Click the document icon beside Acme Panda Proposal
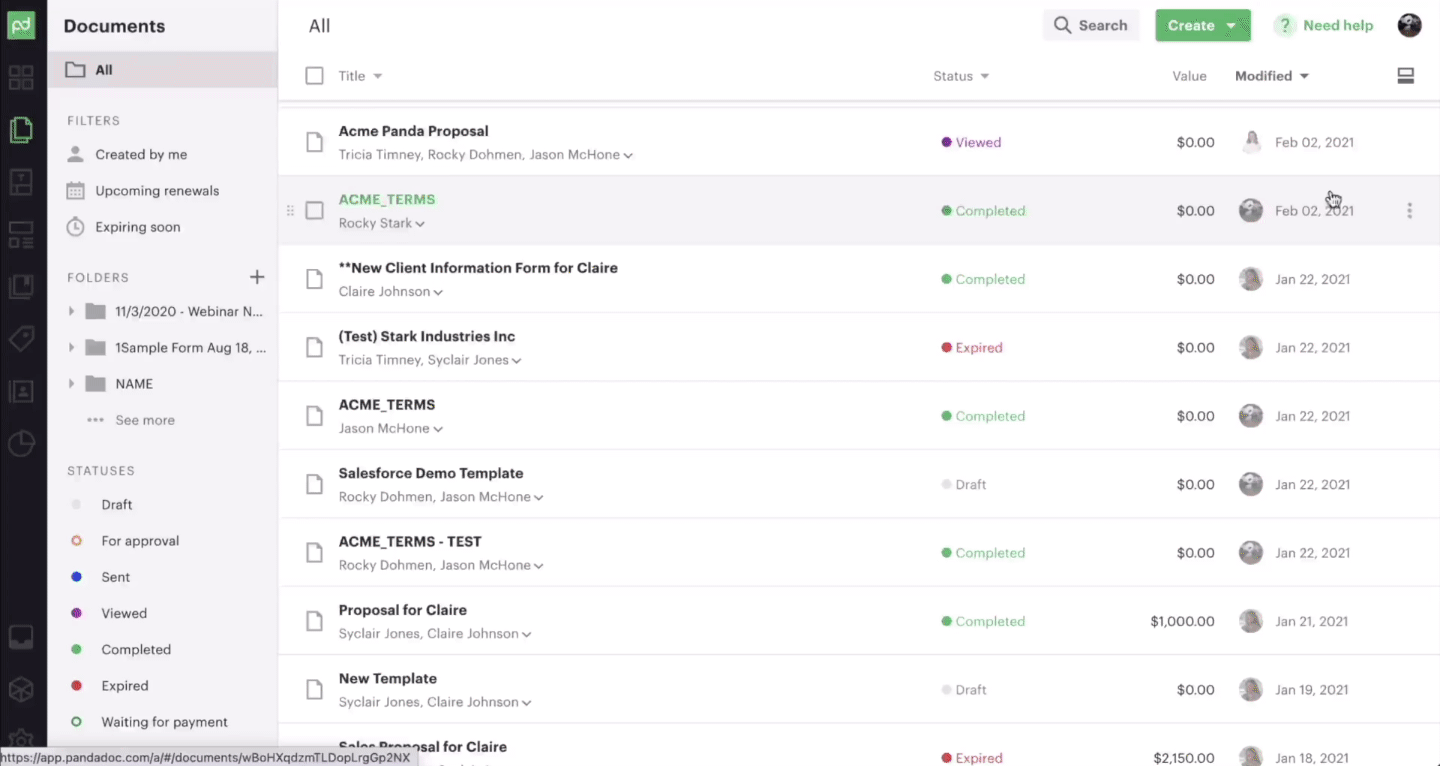The width and height of the screenshot is (1440, 766). coord(314,142)
